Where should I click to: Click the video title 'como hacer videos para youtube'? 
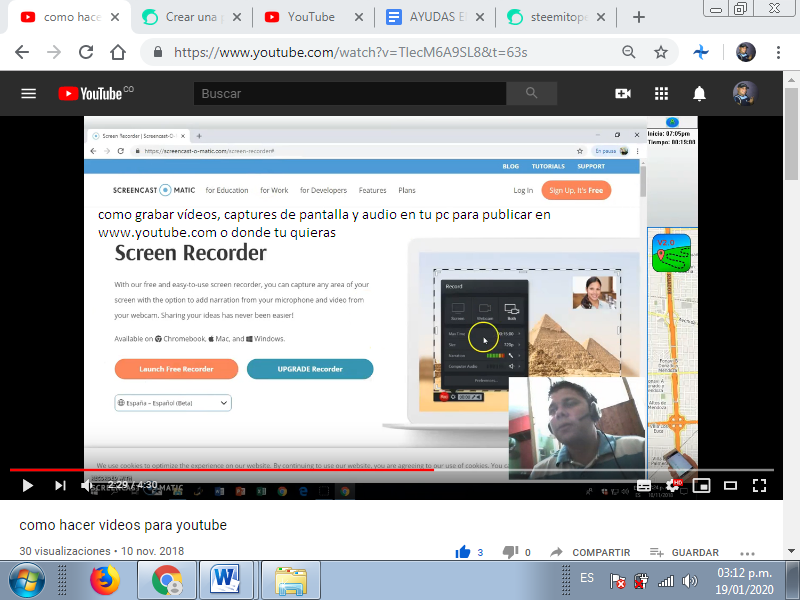(x=123, y=525)
